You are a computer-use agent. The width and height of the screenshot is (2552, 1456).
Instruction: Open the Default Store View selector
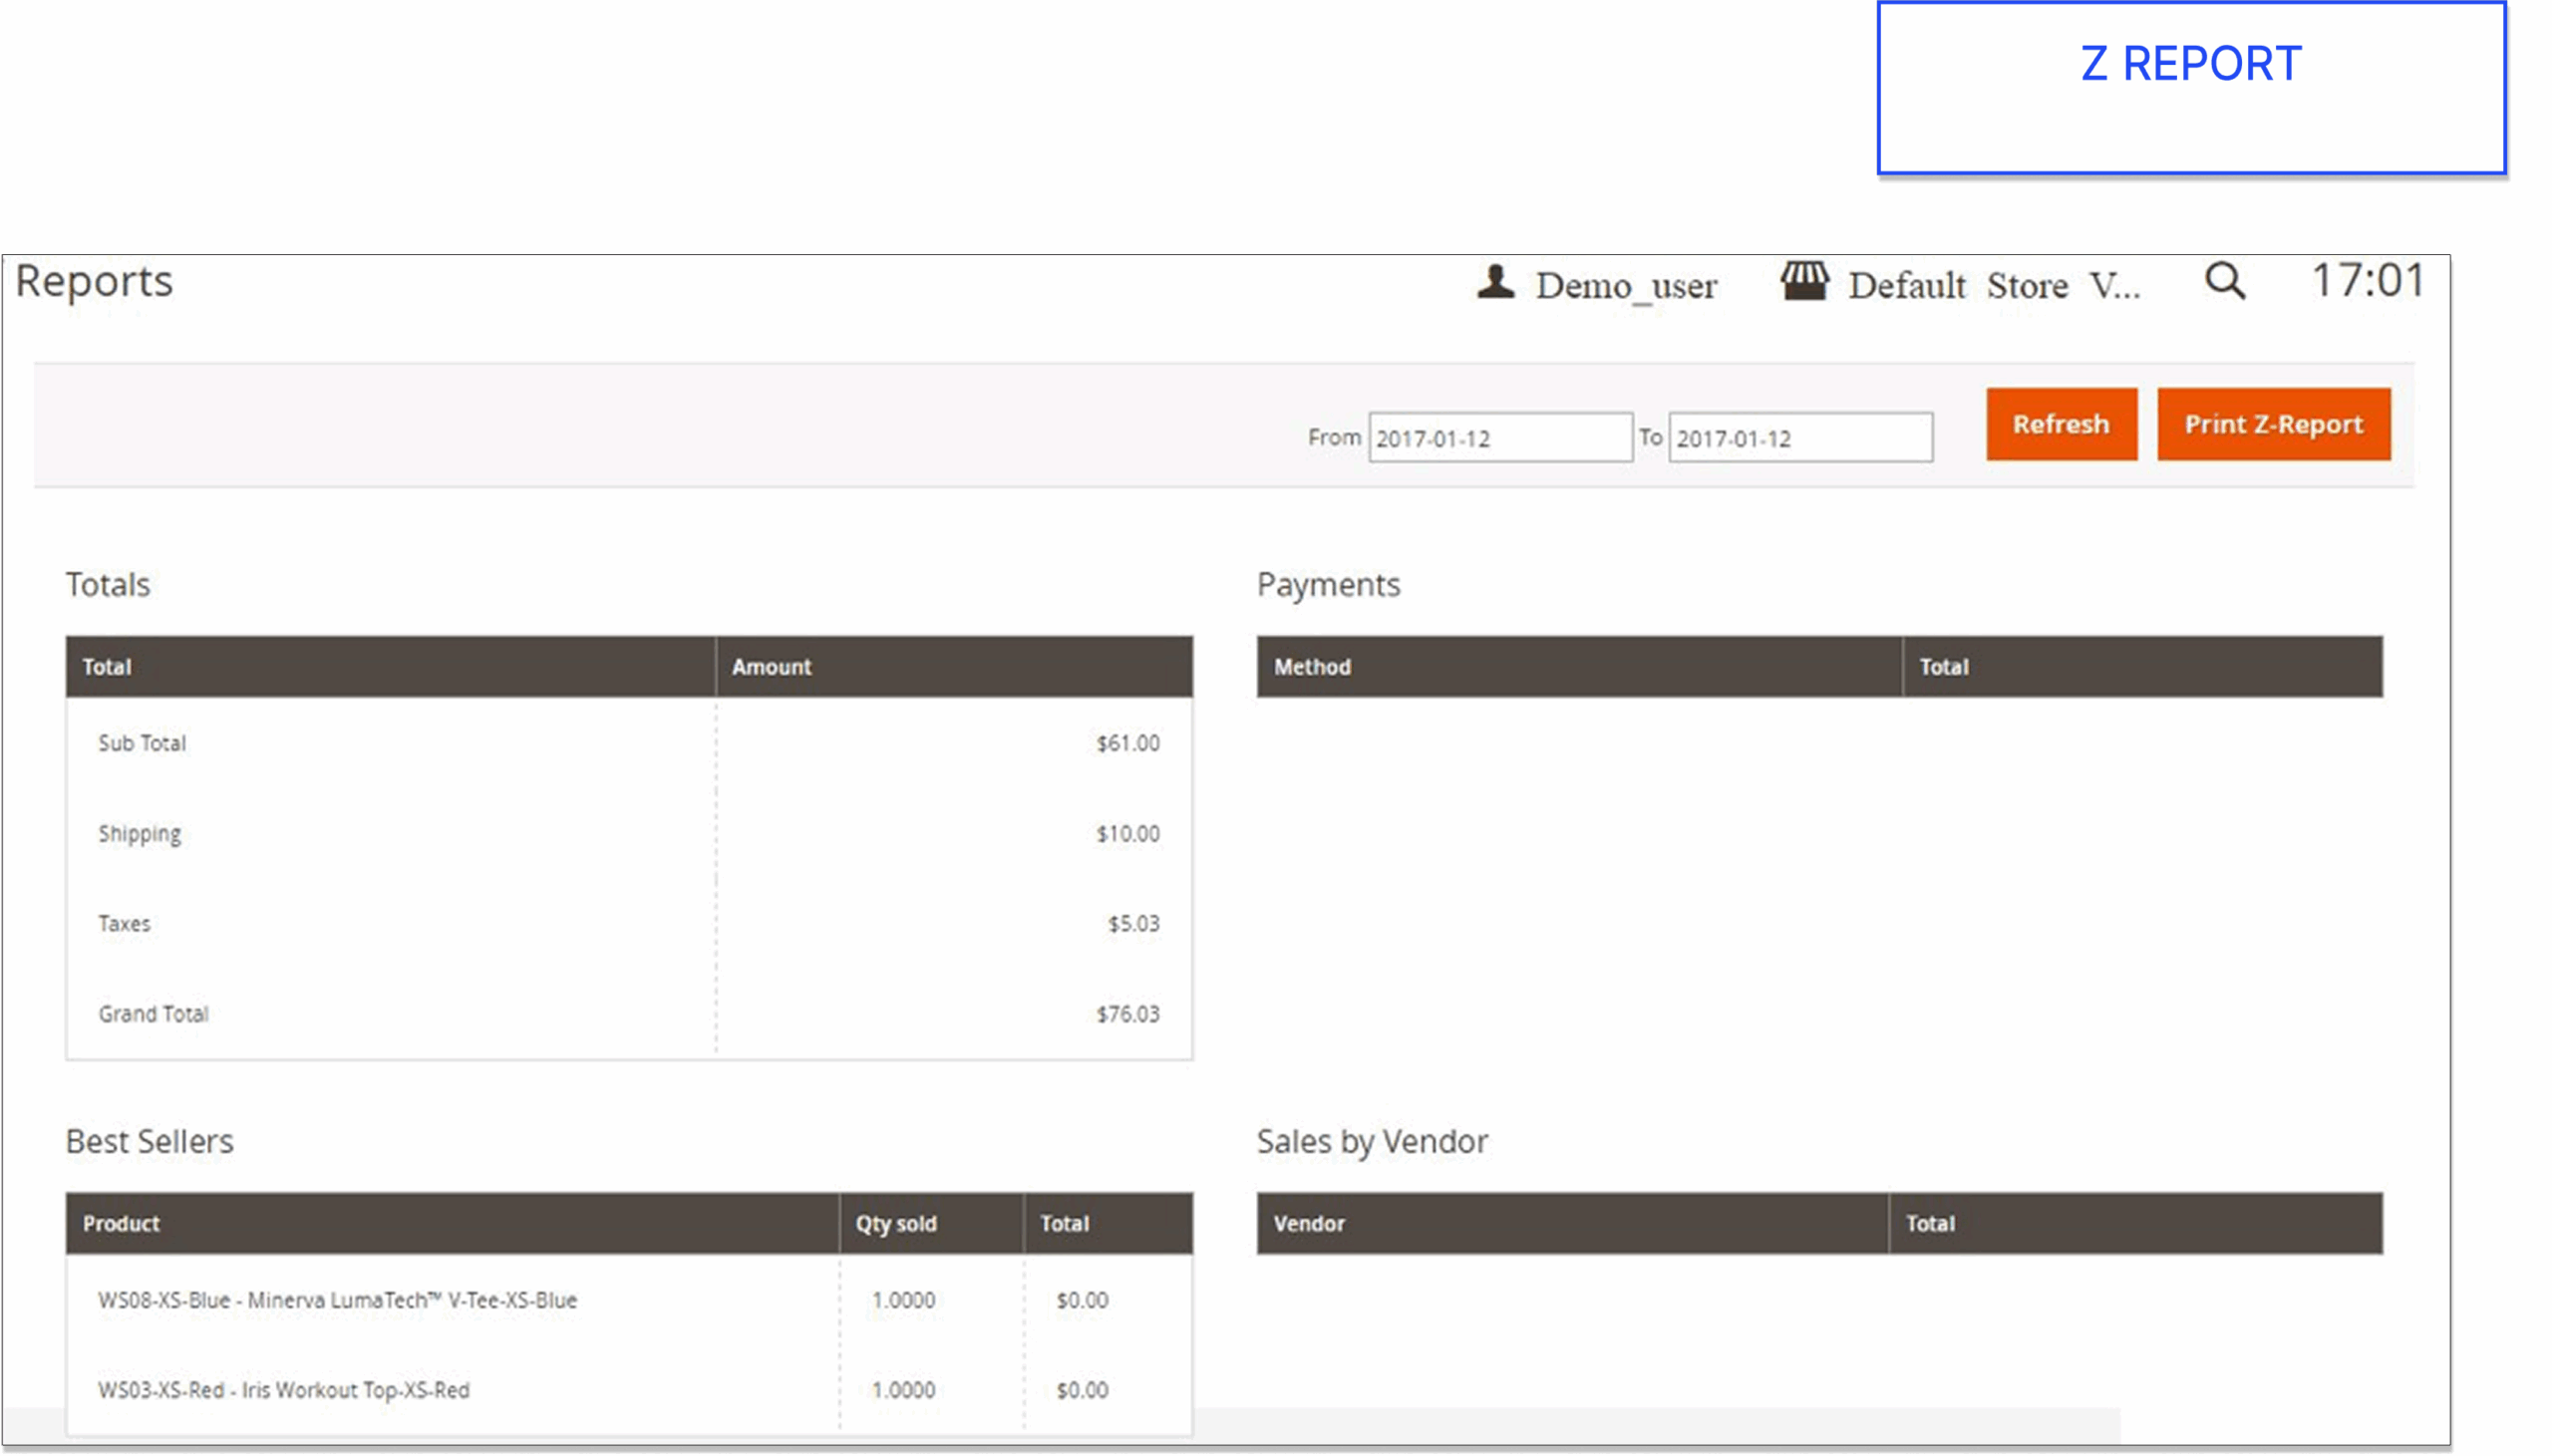pyautogui.click(x=1993, y=286)
